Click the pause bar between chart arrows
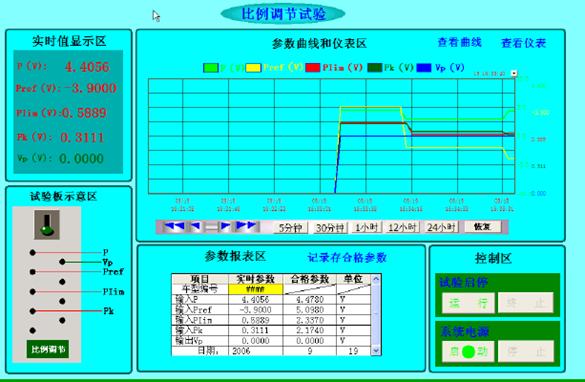This screenshot has height=382, width=585. (211, 227)
